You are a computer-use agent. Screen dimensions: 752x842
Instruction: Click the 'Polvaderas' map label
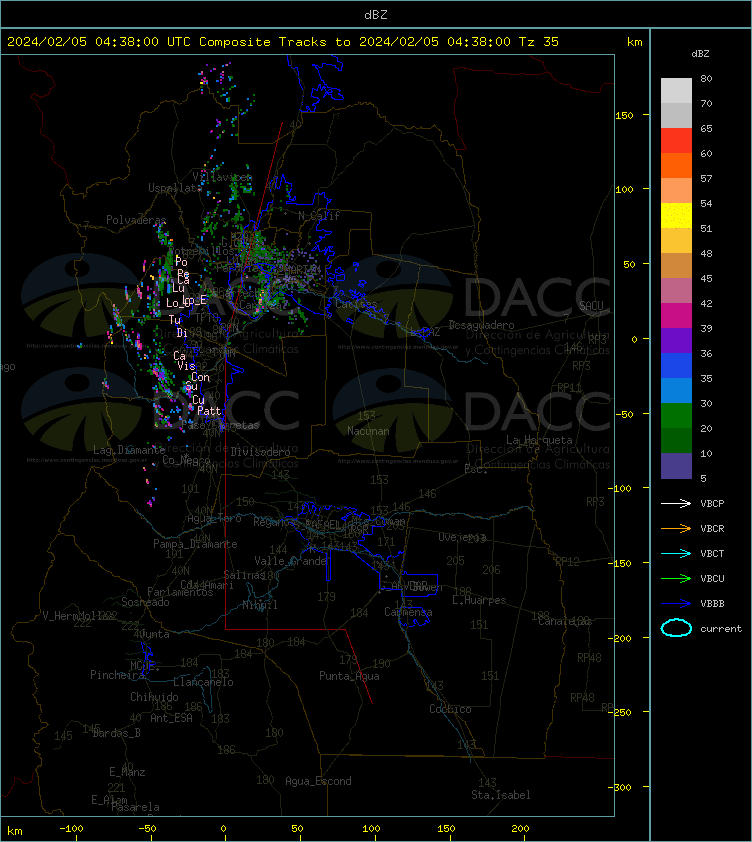(136, 220)
